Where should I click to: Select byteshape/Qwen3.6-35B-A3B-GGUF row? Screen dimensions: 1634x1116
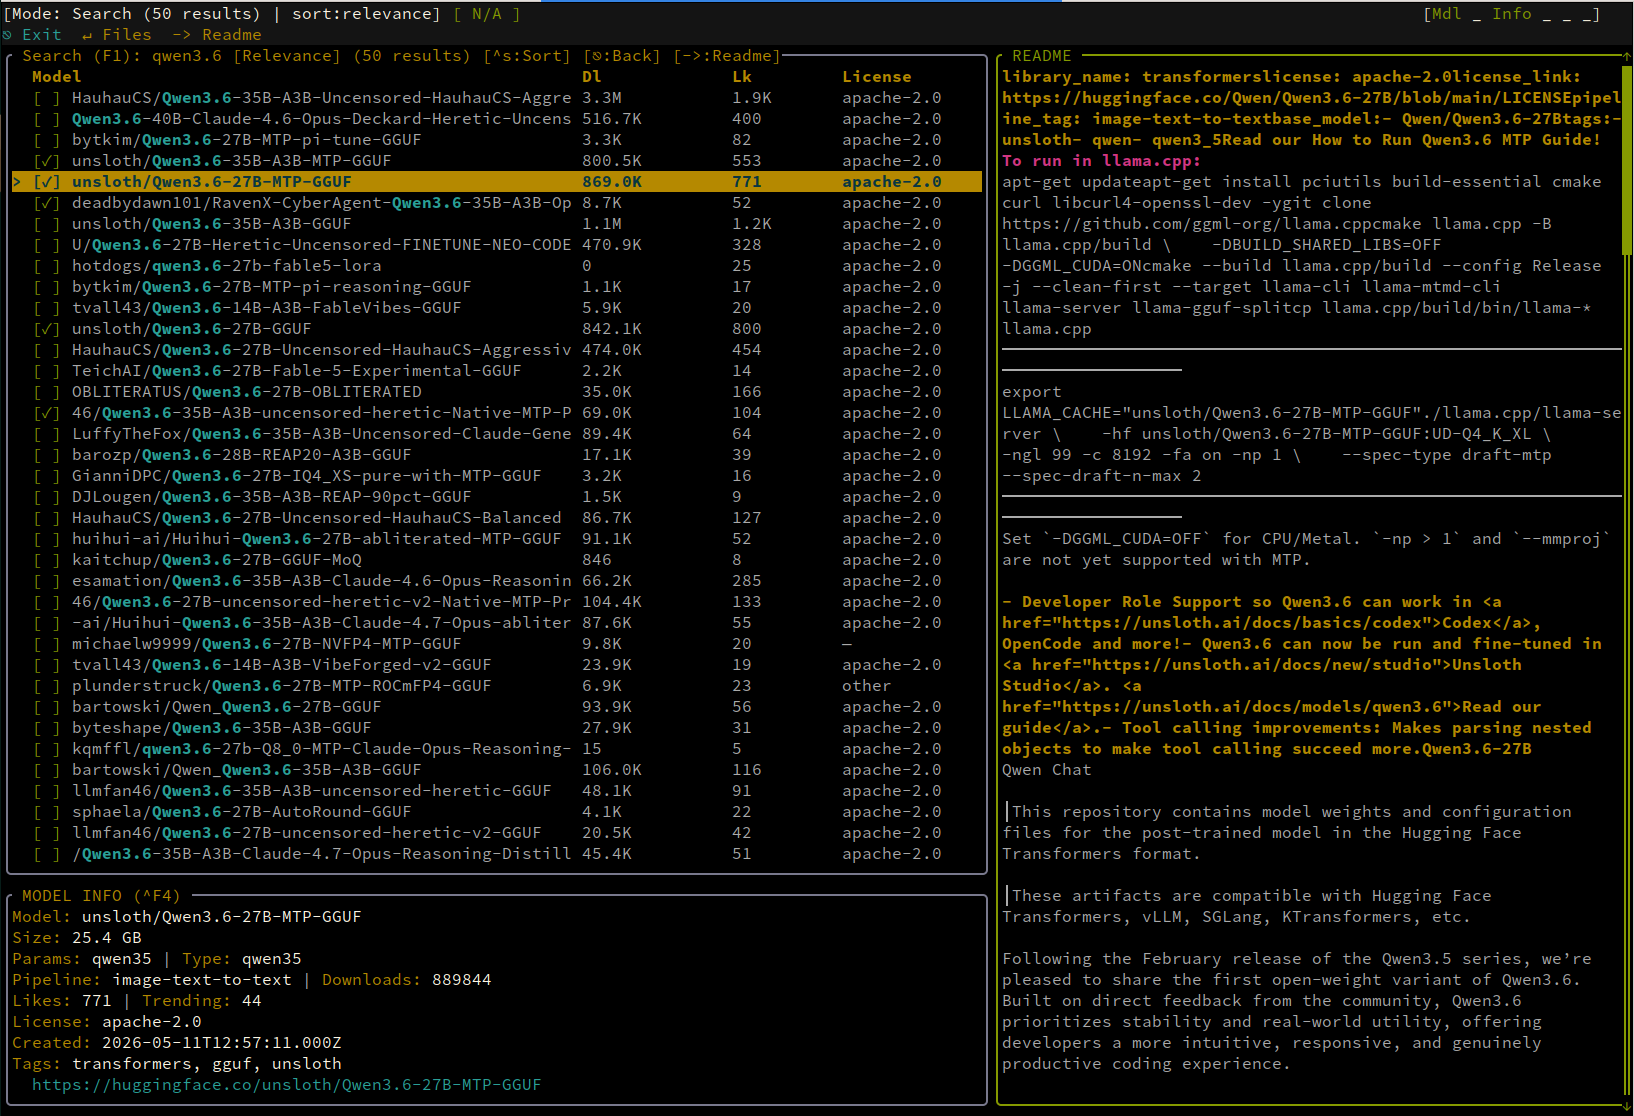coord(497,728)
